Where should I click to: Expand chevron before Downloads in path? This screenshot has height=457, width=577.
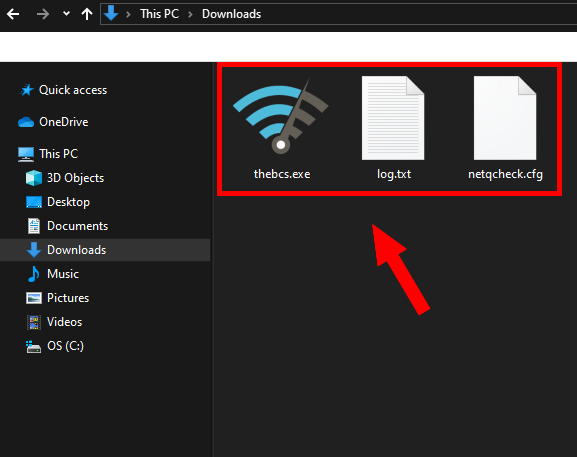tap(190, 14)
